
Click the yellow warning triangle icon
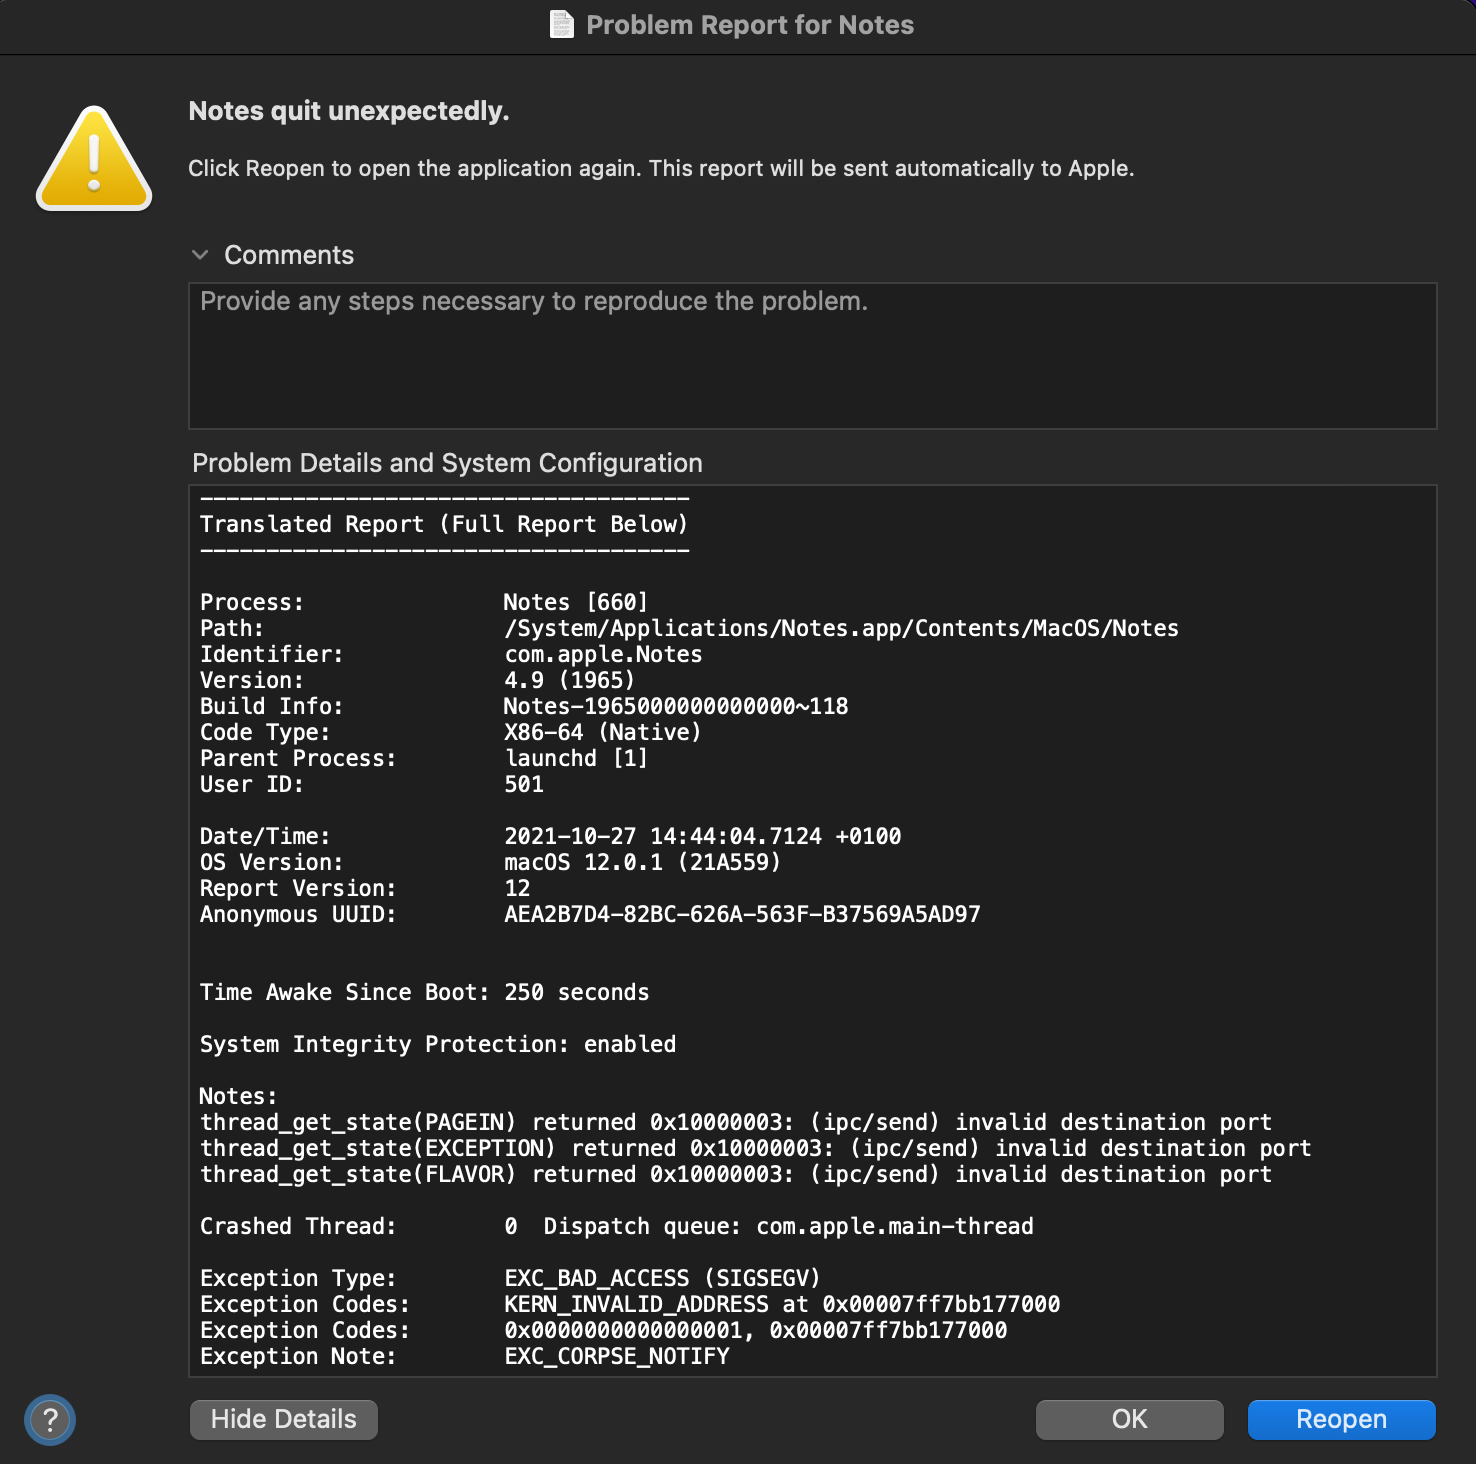coord(94,159)
